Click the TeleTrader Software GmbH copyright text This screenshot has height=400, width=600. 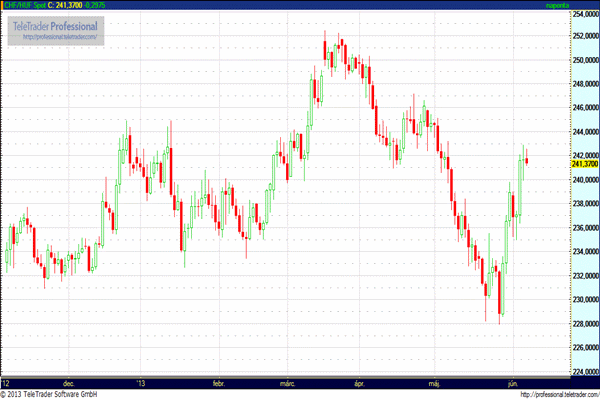click(x=56, y=393)
